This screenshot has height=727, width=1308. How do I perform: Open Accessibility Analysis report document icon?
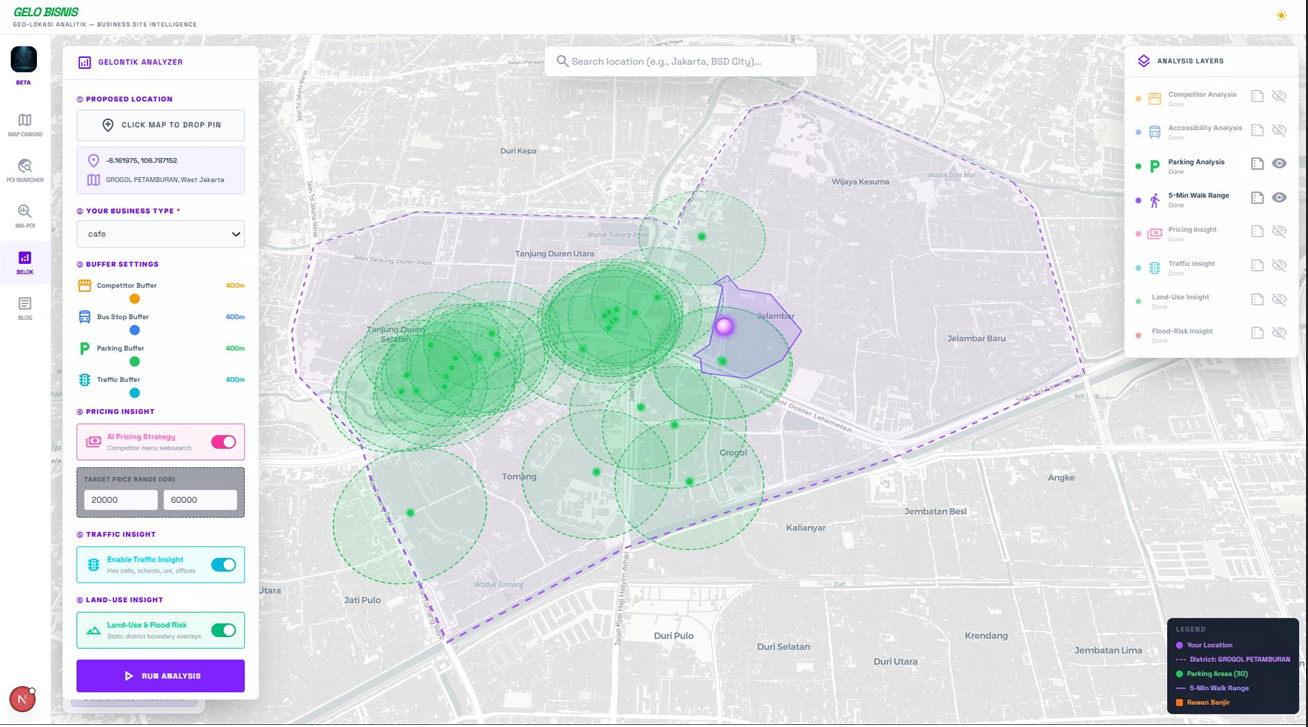coord(1257,130)
